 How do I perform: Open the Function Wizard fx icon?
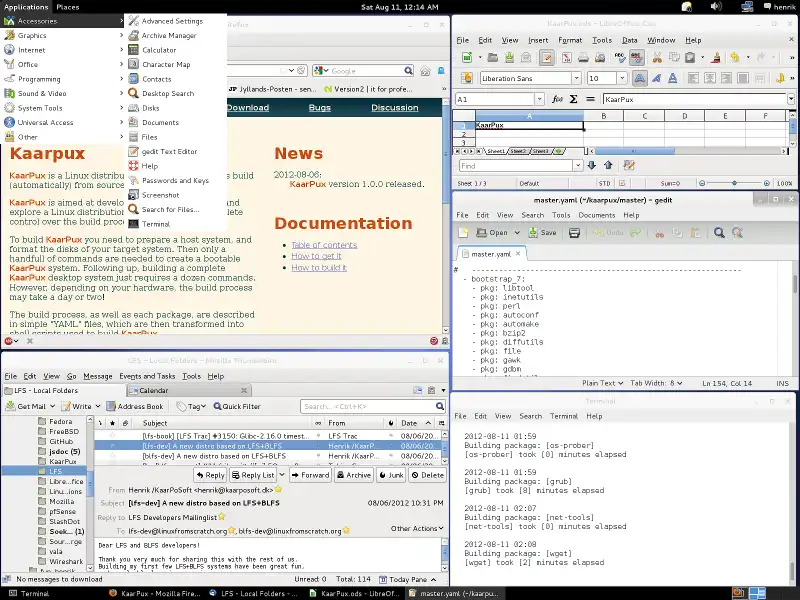pos(558,99)
